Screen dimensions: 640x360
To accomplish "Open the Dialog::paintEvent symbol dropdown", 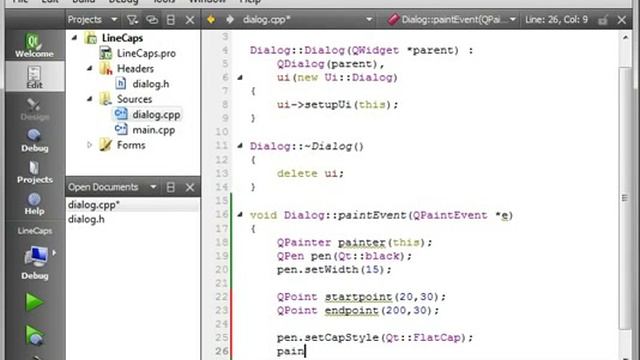I will click(513, 19).
